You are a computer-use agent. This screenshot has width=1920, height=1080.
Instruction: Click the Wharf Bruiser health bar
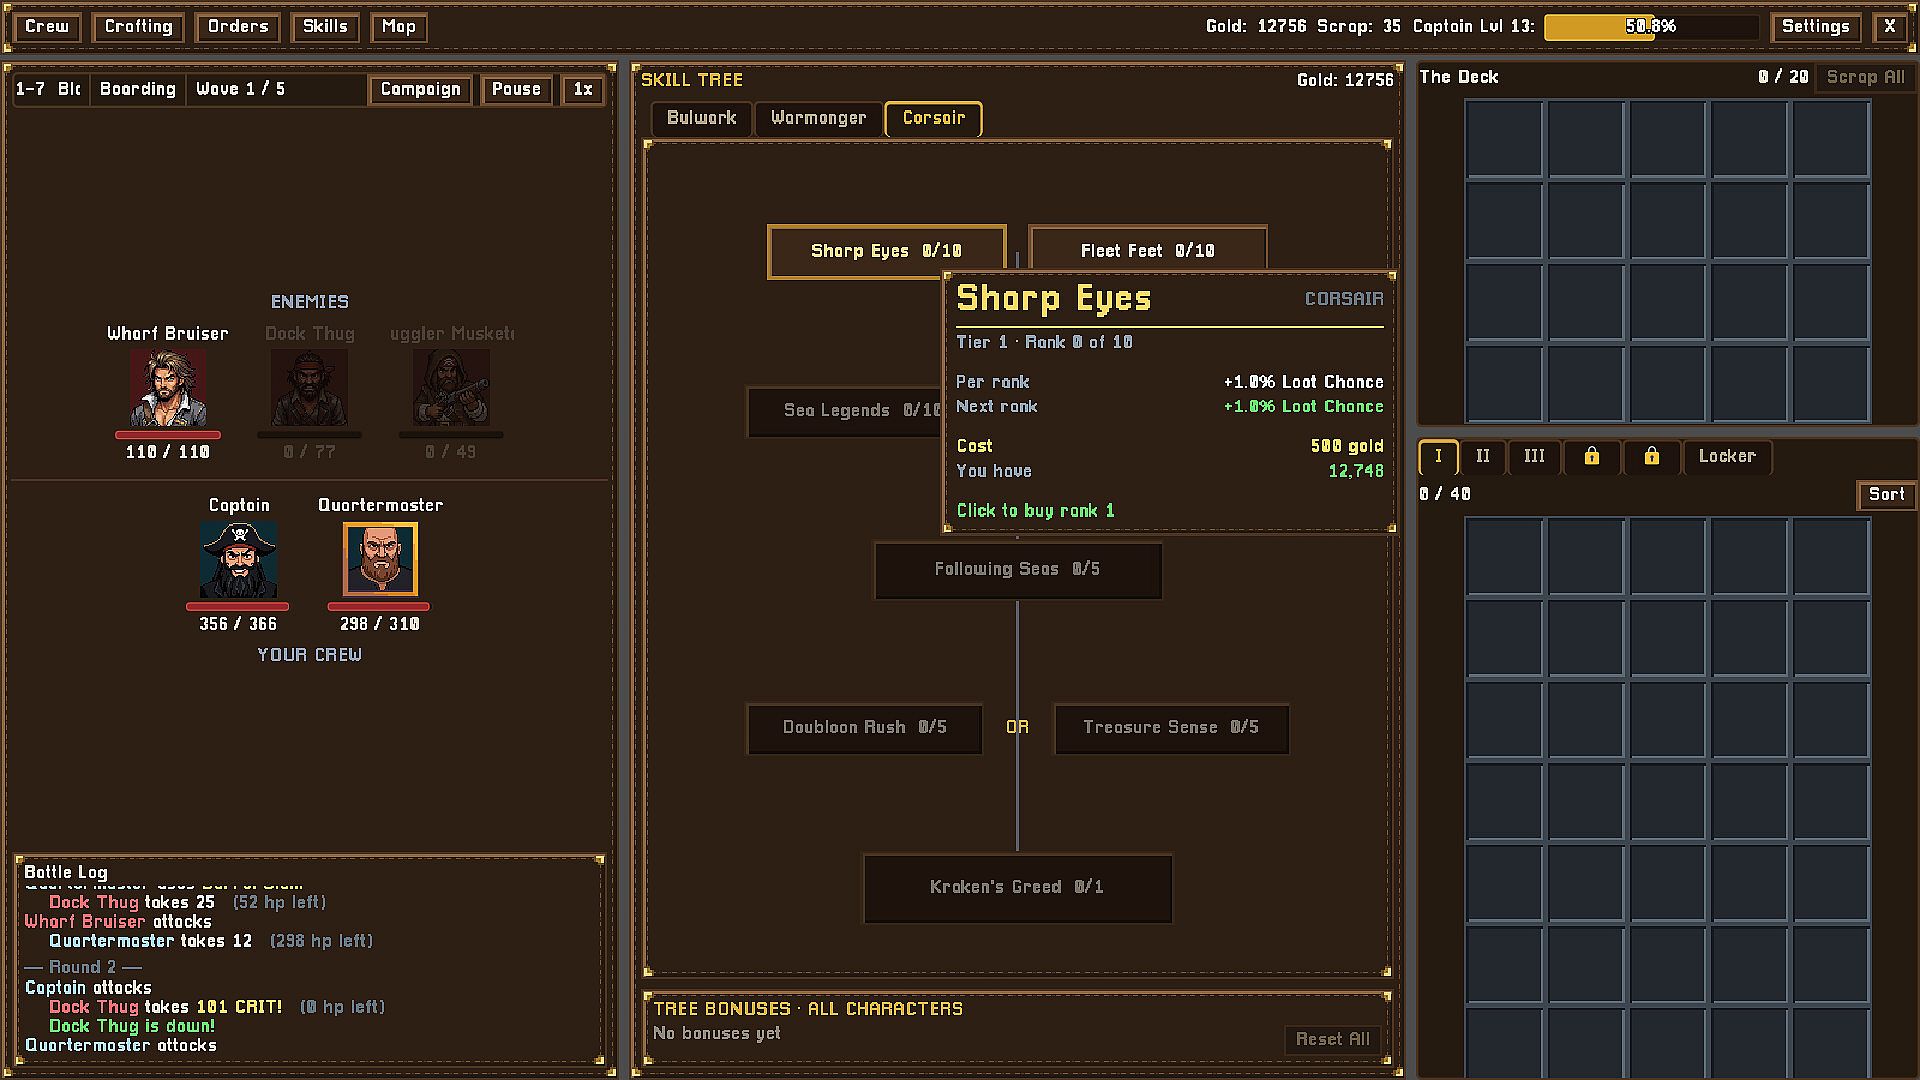pyautogui.click(x=168, y=435)
